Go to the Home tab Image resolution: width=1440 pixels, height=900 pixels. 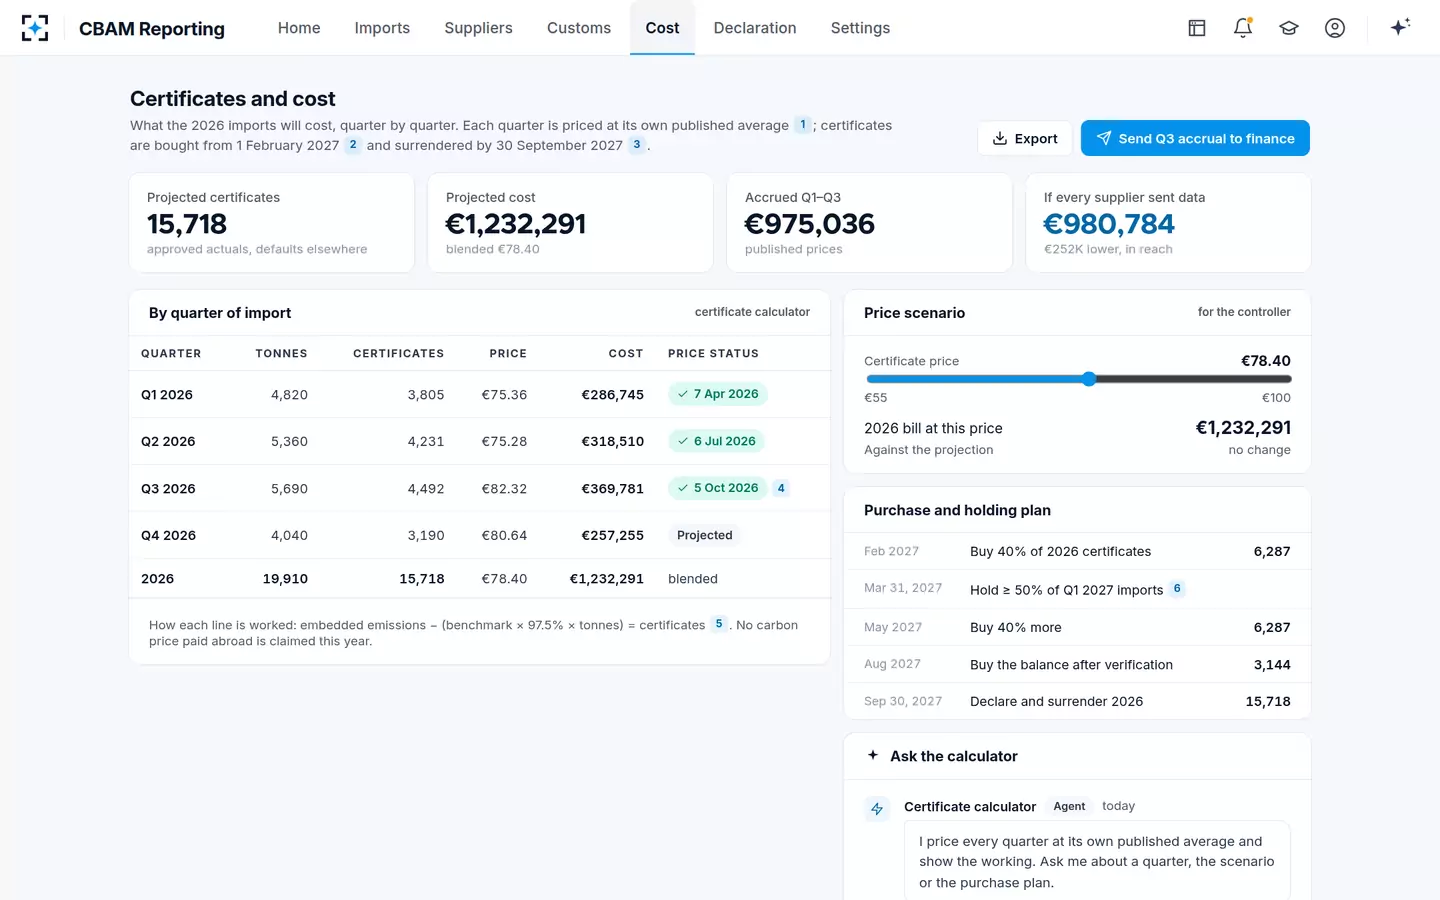click(x=299, y=28)
